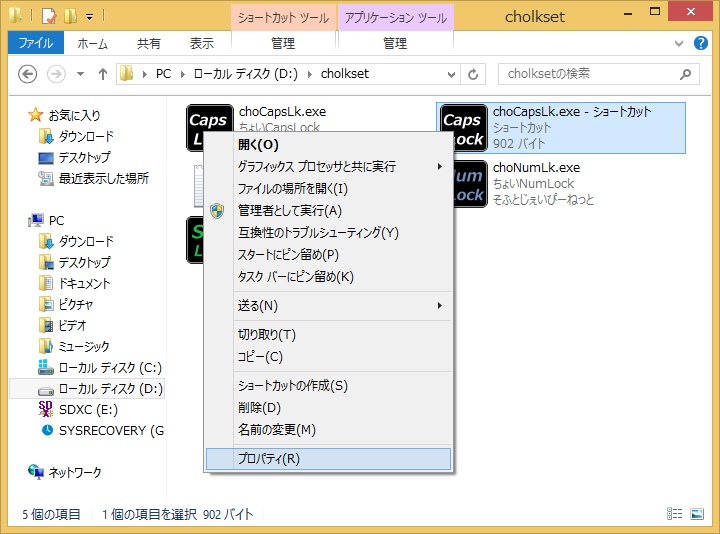Click ローカル ディスク (D:) breadcrumb segment

(x=246, y=74)
